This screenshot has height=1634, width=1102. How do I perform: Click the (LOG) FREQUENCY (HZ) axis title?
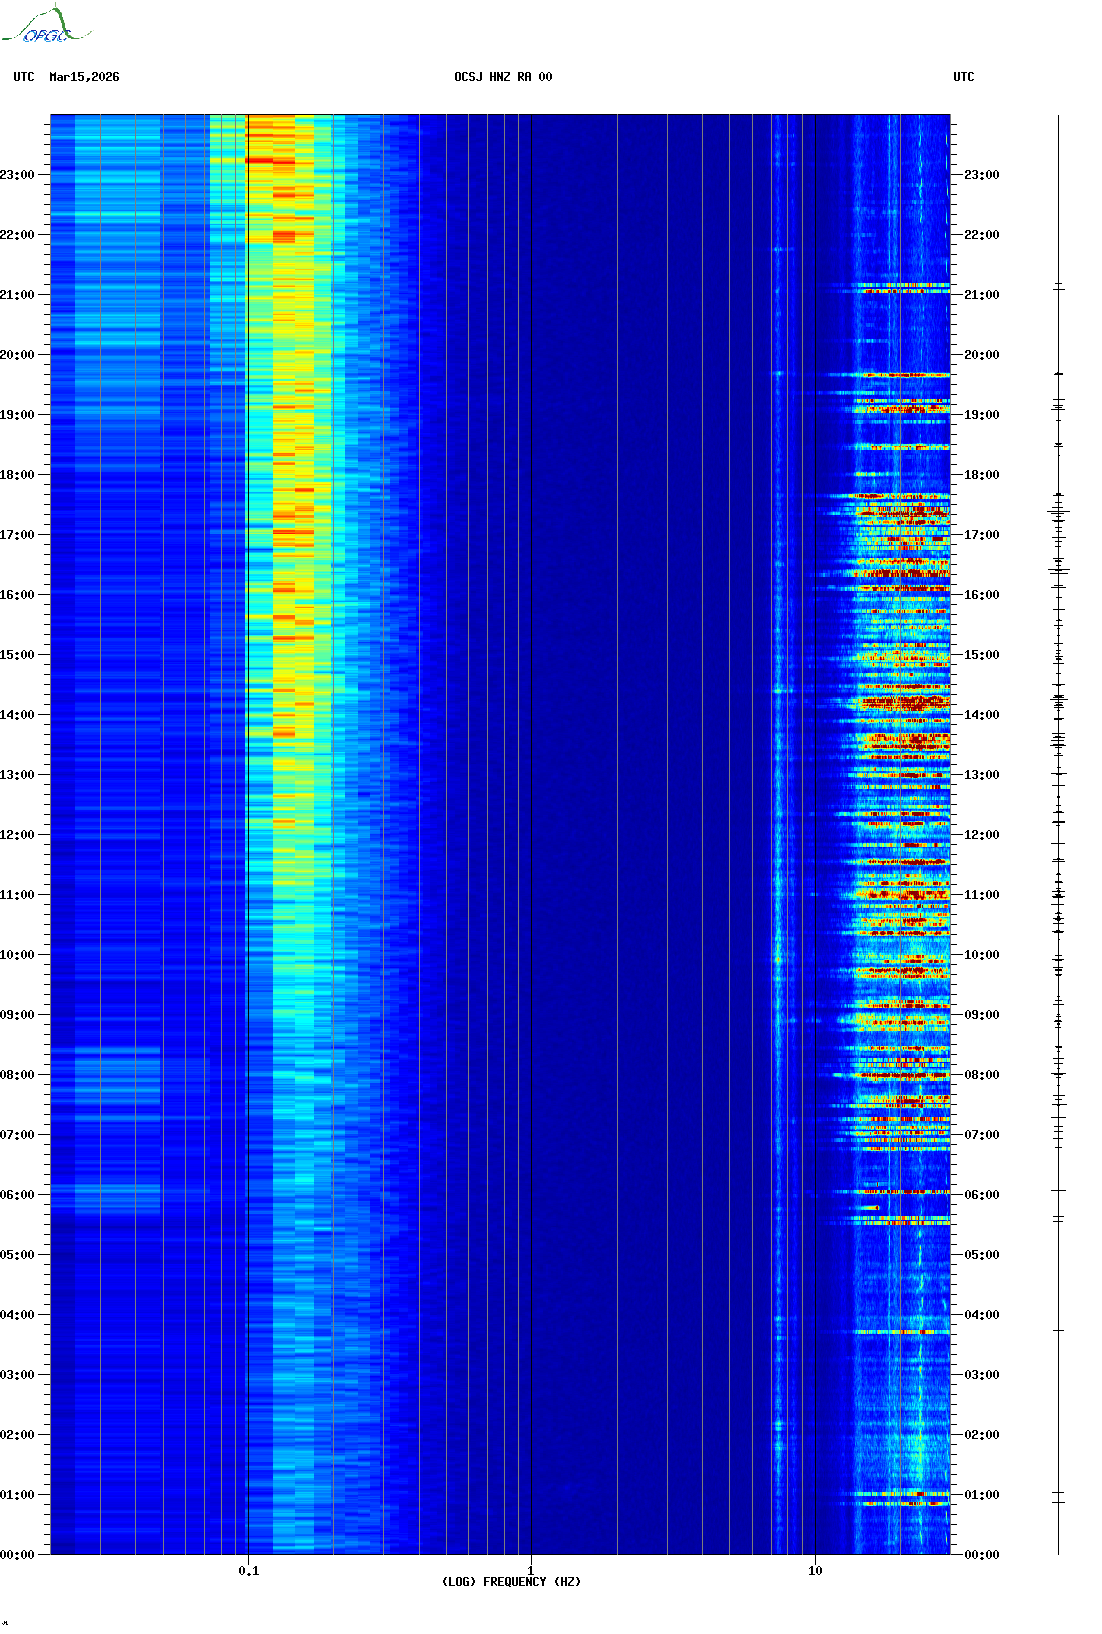point(510,1582)
